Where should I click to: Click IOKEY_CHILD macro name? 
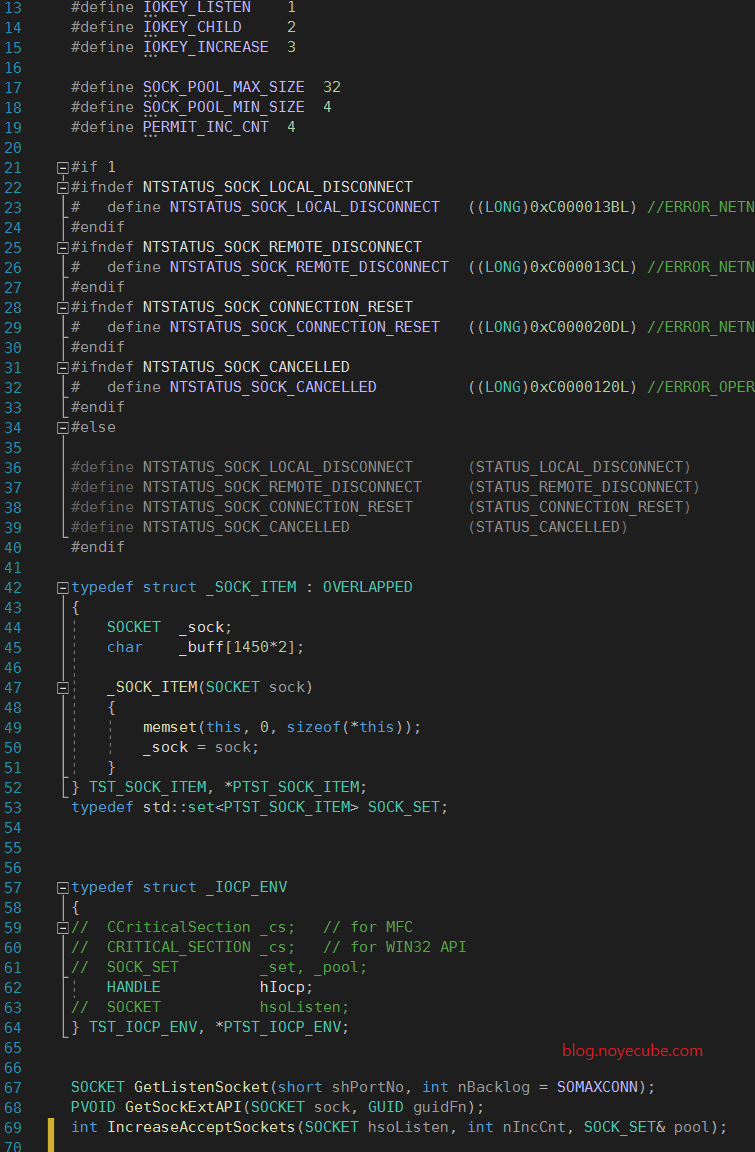[x=192, y=27]
